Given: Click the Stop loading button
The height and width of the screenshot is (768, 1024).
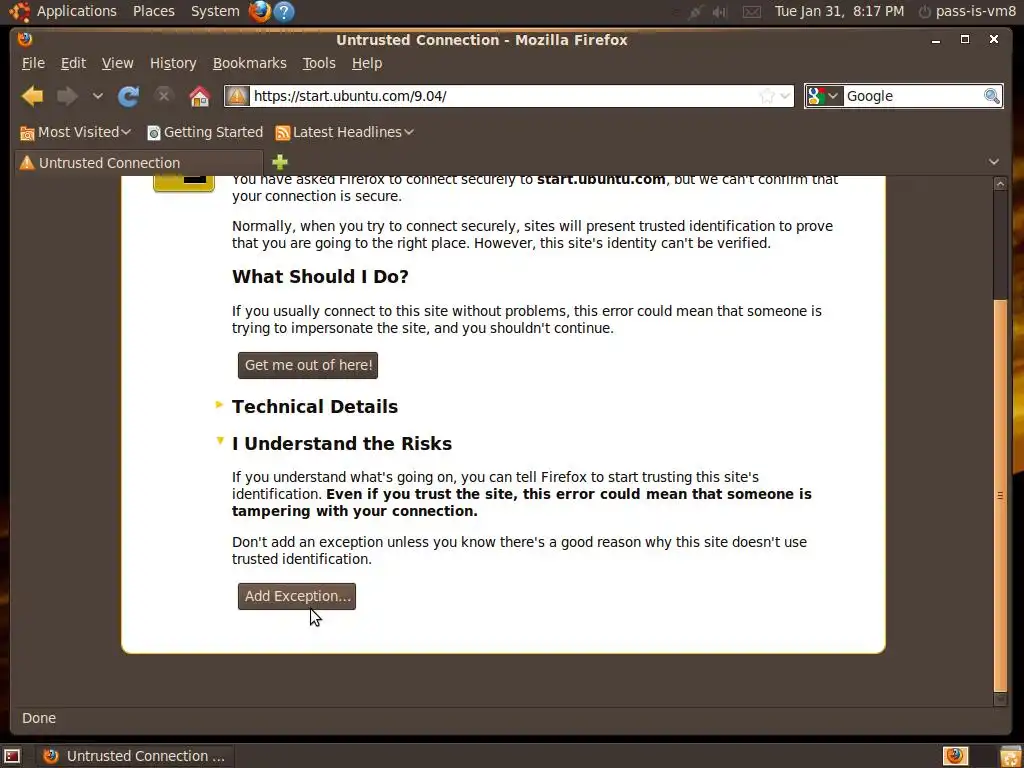Looking at the screenshot, I should pyautogui.click(x=163, y=96).
